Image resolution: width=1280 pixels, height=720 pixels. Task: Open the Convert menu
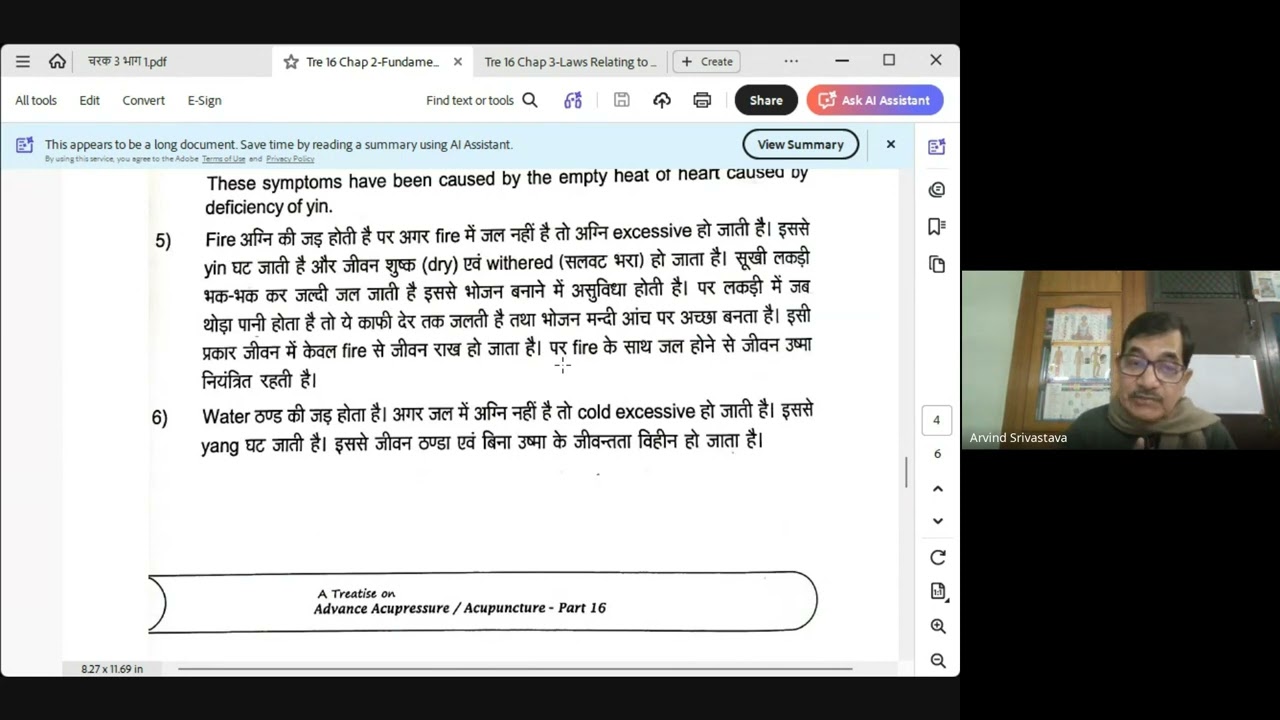click(143, 100)
